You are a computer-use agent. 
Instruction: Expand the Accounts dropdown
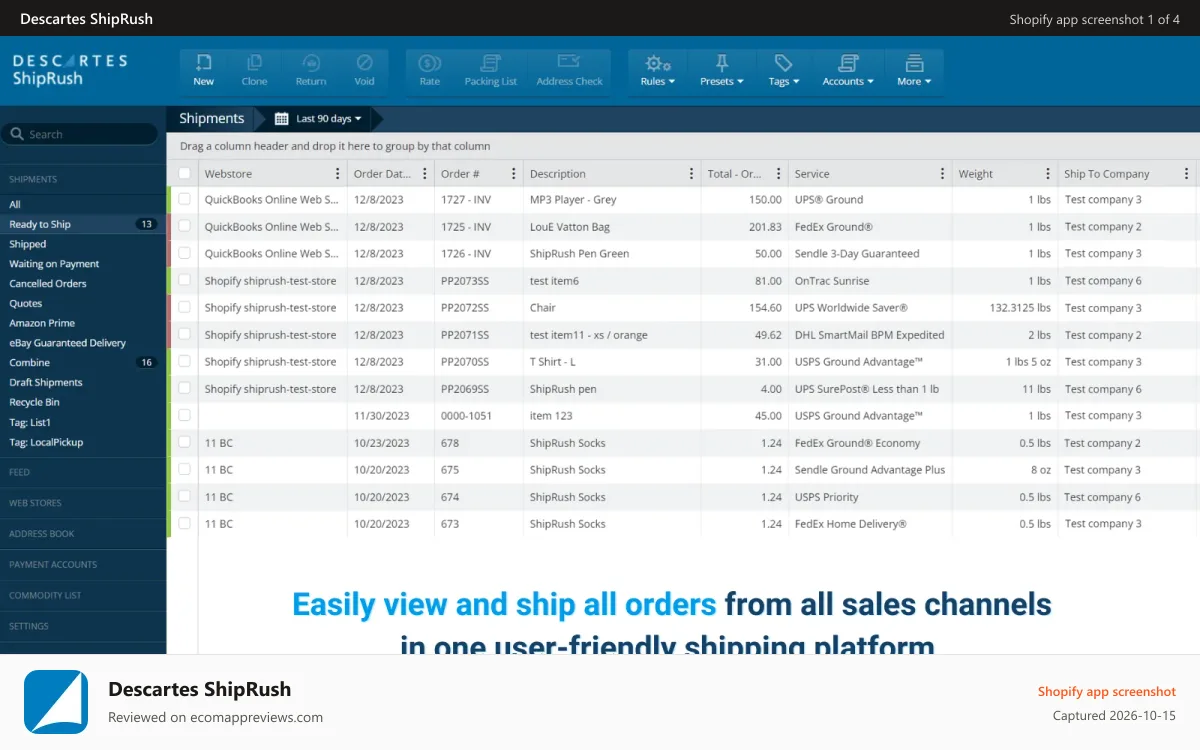coord(848,71)
